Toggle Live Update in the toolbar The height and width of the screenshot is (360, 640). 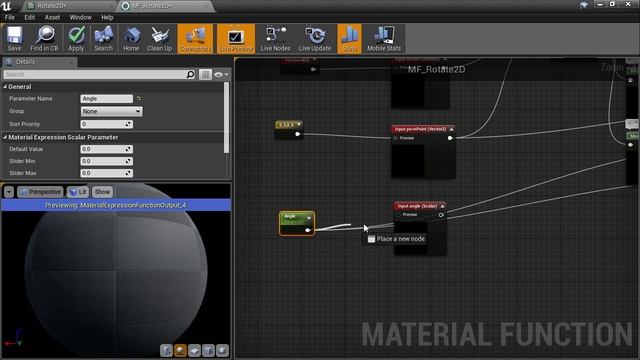tap(315, 38)
